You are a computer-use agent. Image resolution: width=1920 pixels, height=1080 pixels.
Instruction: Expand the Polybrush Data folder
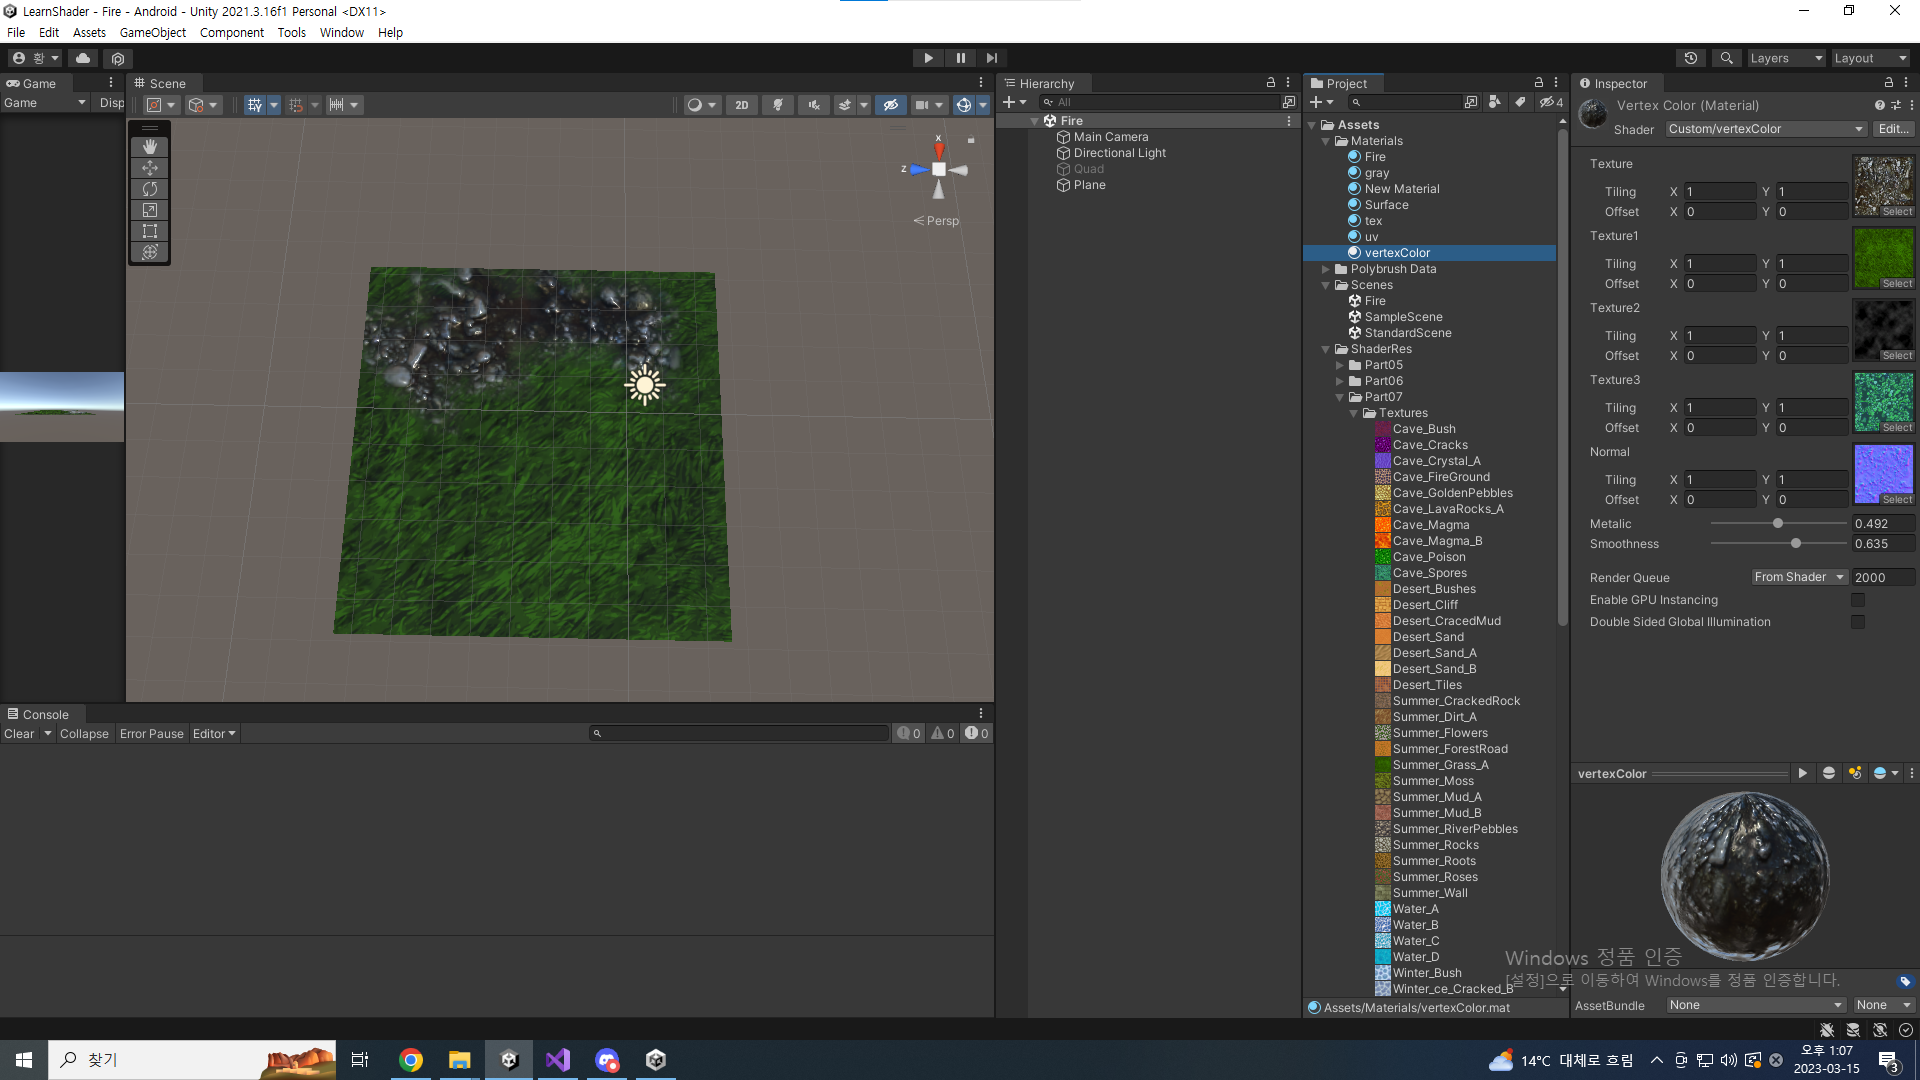[x=1326, y=269]
